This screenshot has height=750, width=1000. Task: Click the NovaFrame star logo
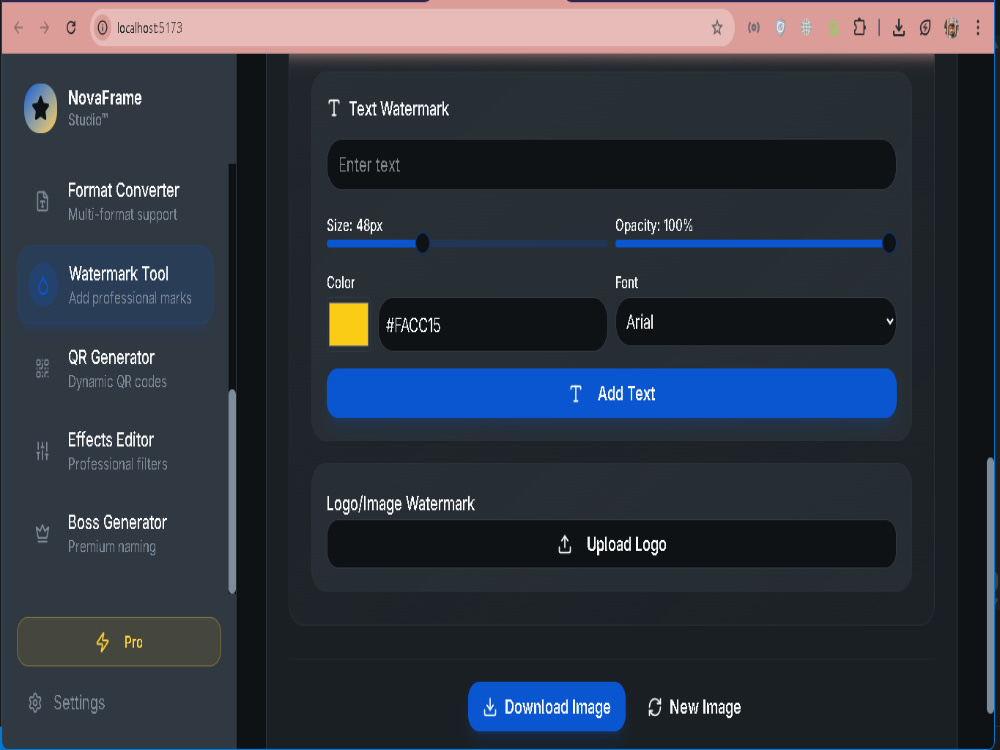coord(40,108)
